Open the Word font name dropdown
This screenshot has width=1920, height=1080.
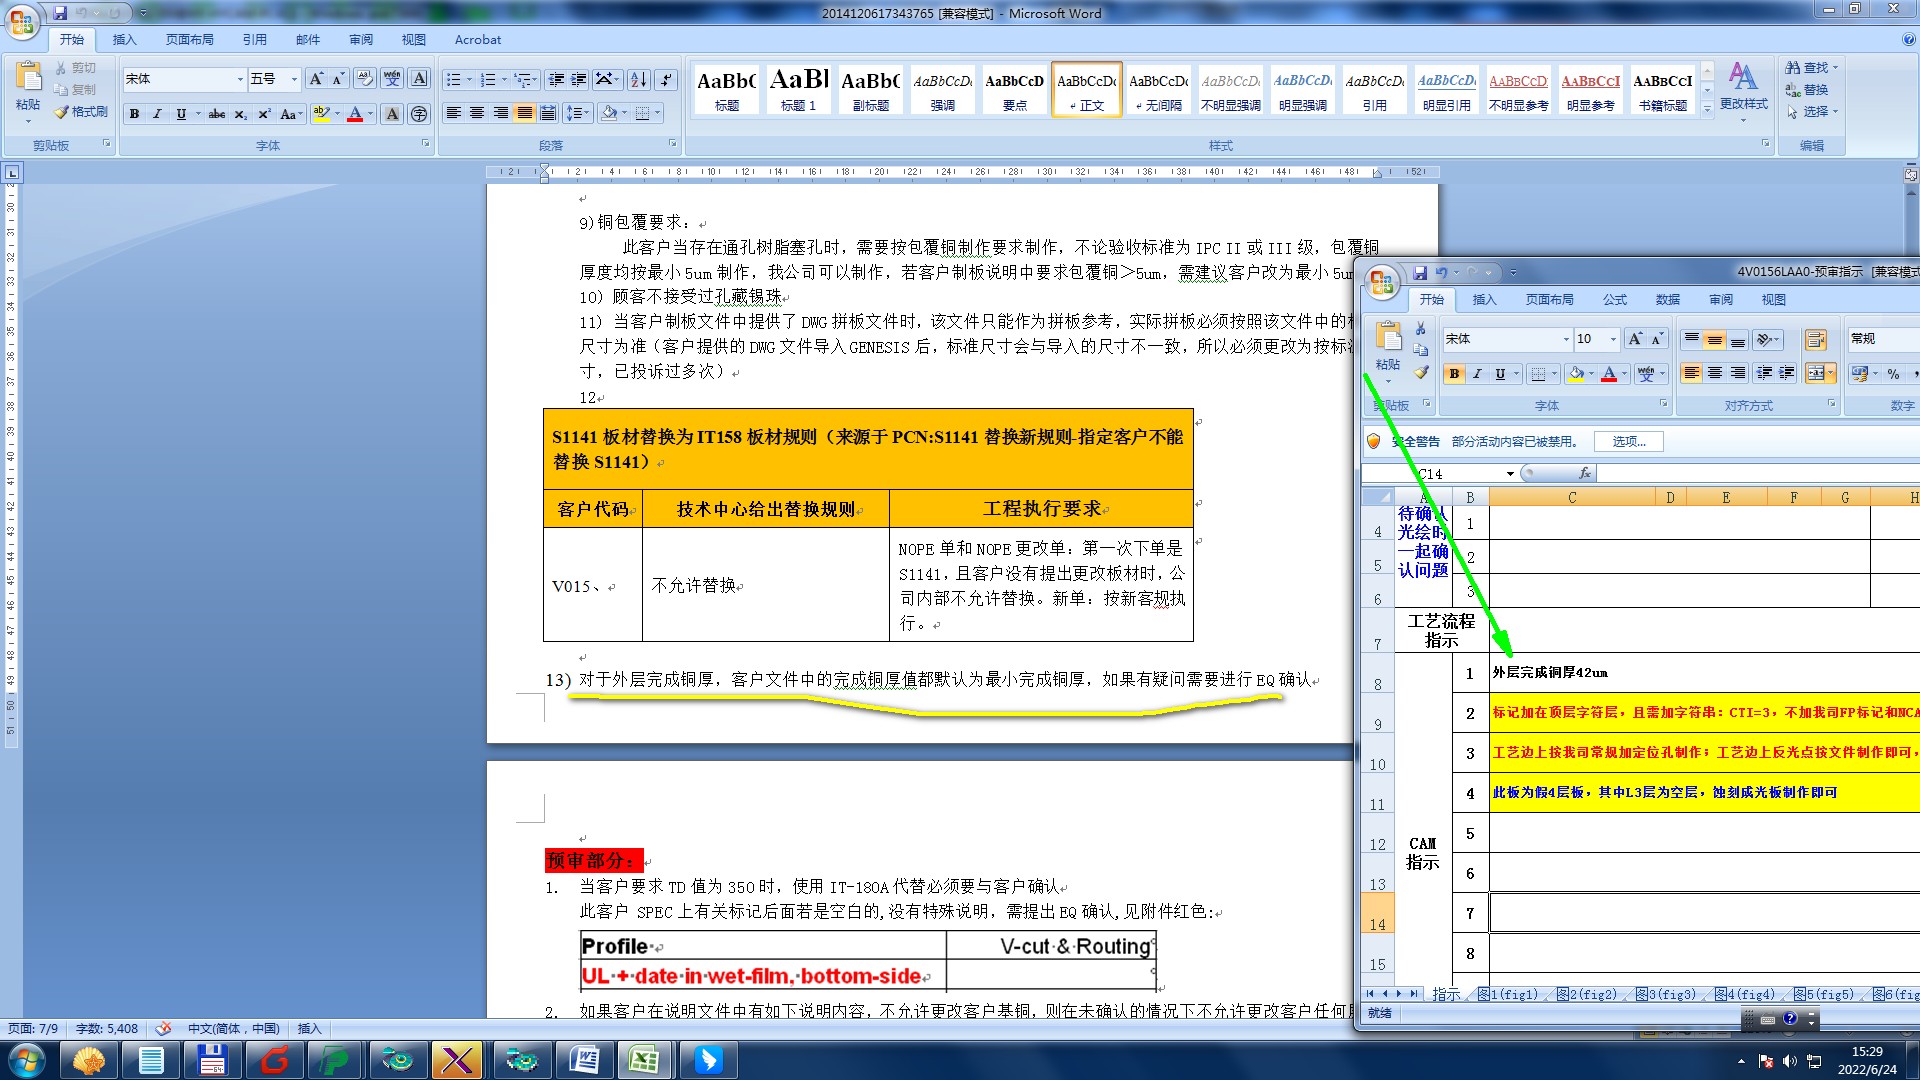pos(240,79)
